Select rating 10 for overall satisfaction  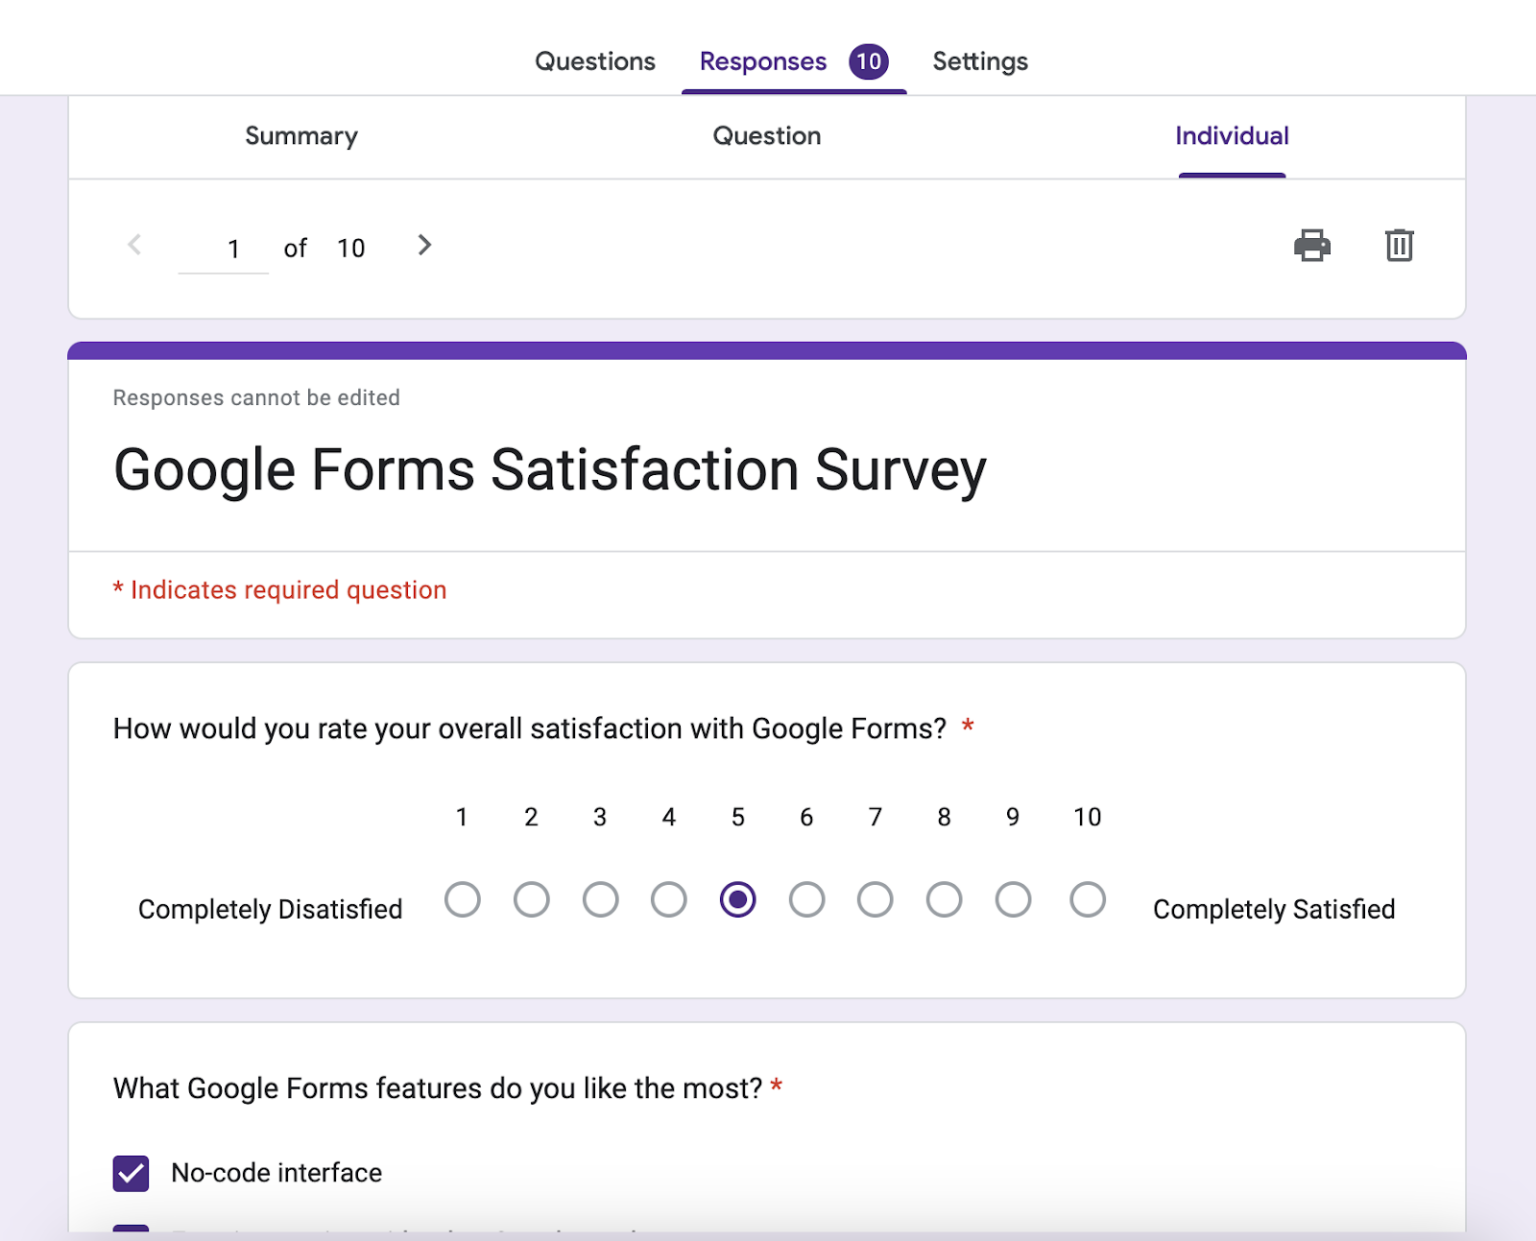(1086, 899)
